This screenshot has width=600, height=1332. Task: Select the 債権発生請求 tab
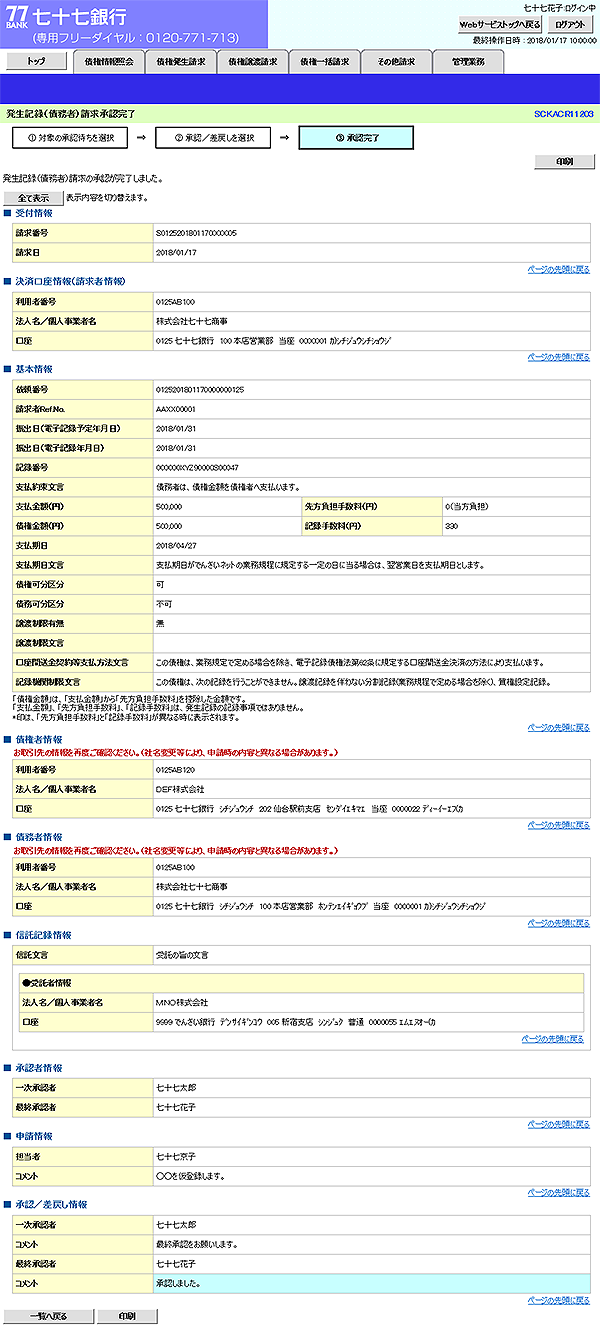180,61
